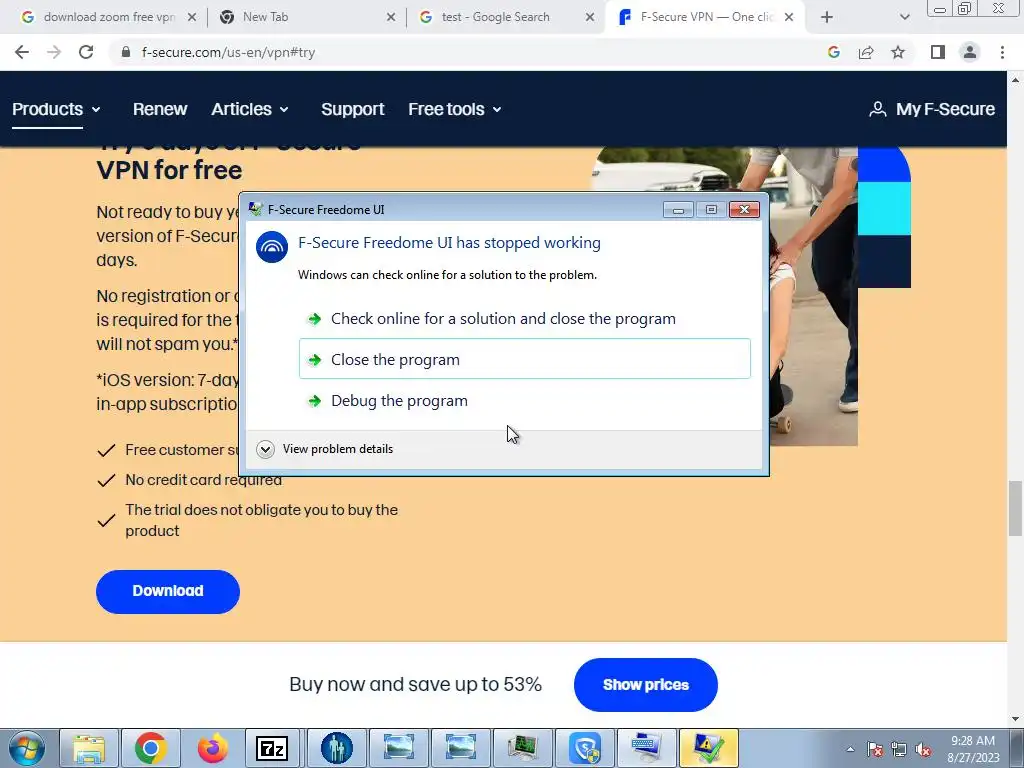Open a new tab with plus button
Image resolution: width=1024 pixels, height=768 pixels.
click(x=827, y=17)
